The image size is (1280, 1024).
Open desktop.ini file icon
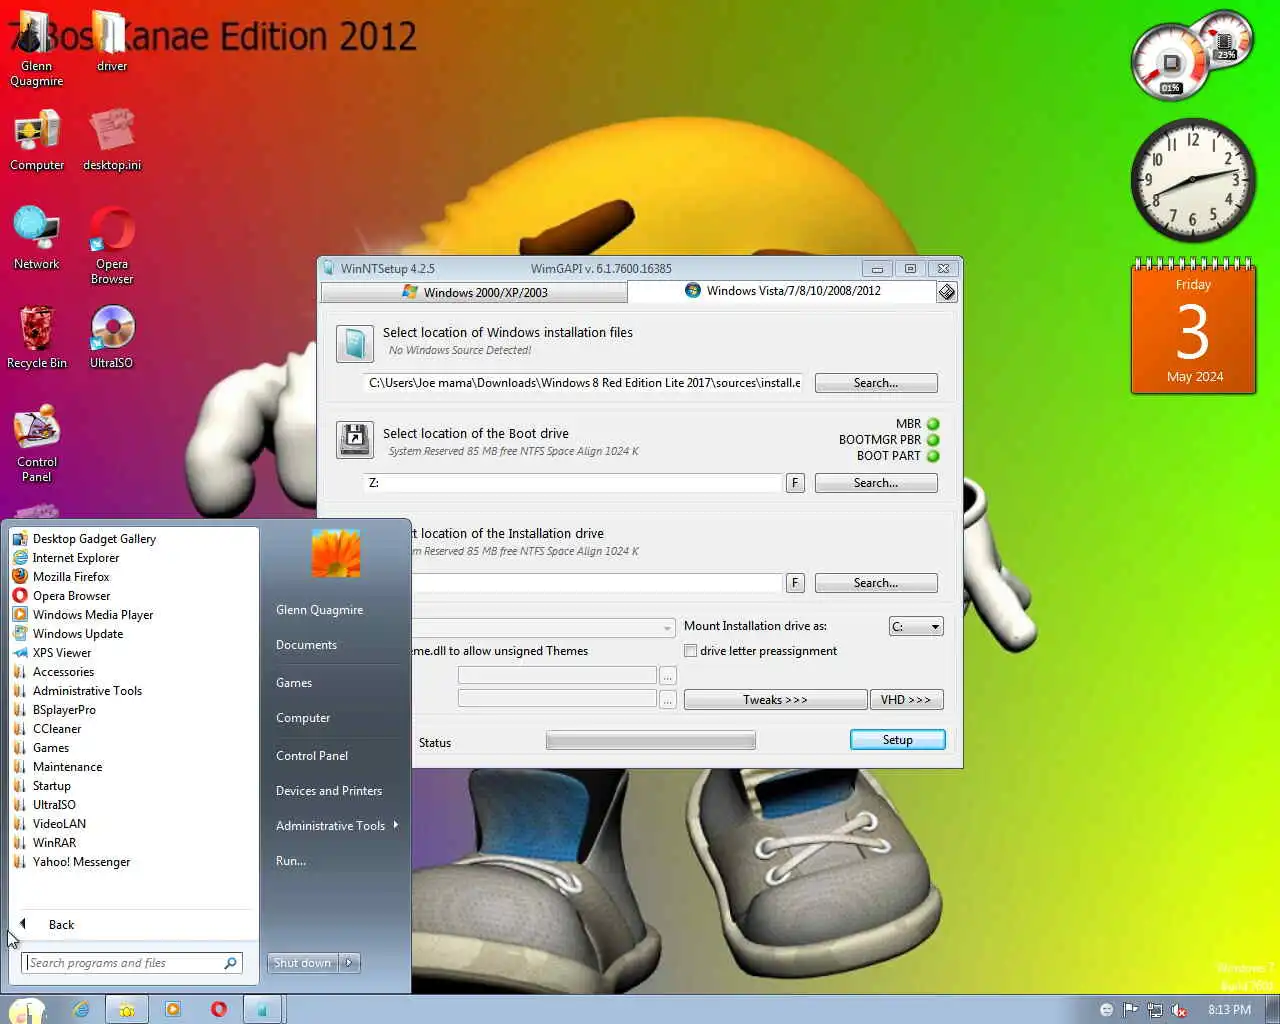112,140
